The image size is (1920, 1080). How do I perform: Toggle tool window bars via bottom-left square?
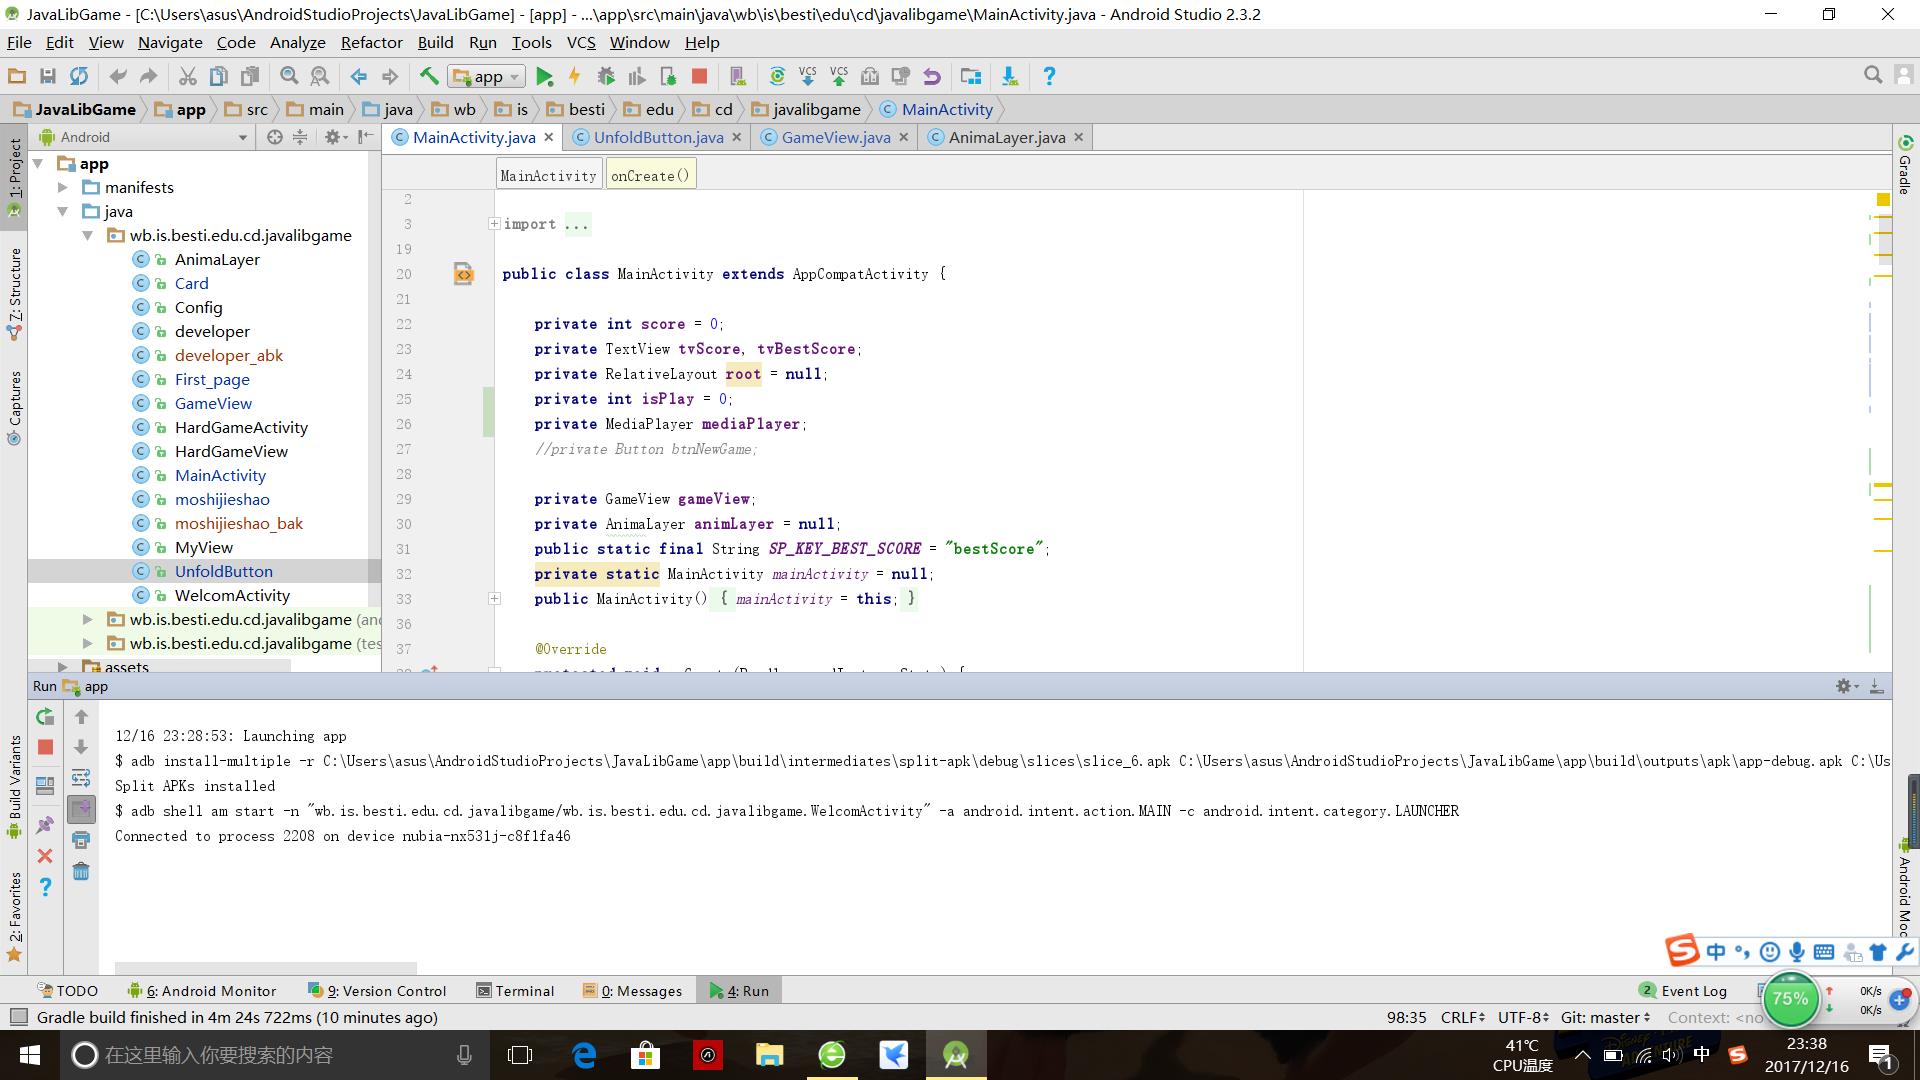point(17,1017)
